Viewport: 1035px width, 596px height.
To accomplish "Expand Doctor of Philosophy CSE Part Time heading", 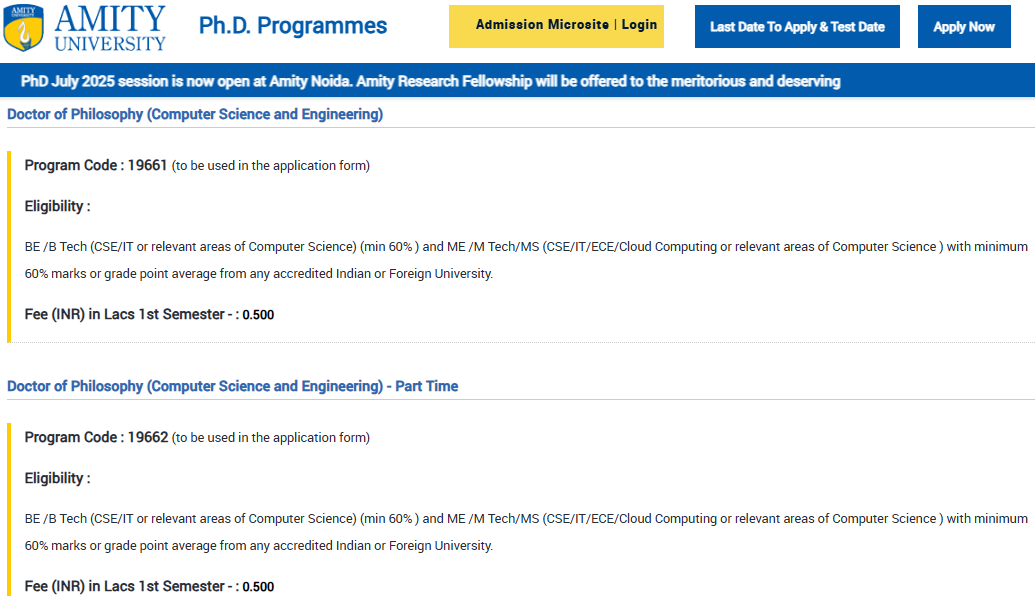I will 232,386.
